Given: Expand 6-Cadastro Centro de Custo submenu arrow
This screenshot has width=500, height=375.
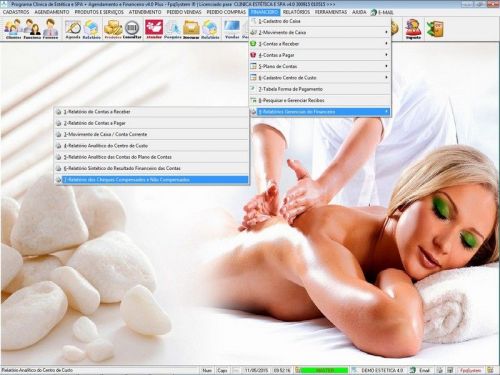Looking at the screenshot, I should coord(386,77).
